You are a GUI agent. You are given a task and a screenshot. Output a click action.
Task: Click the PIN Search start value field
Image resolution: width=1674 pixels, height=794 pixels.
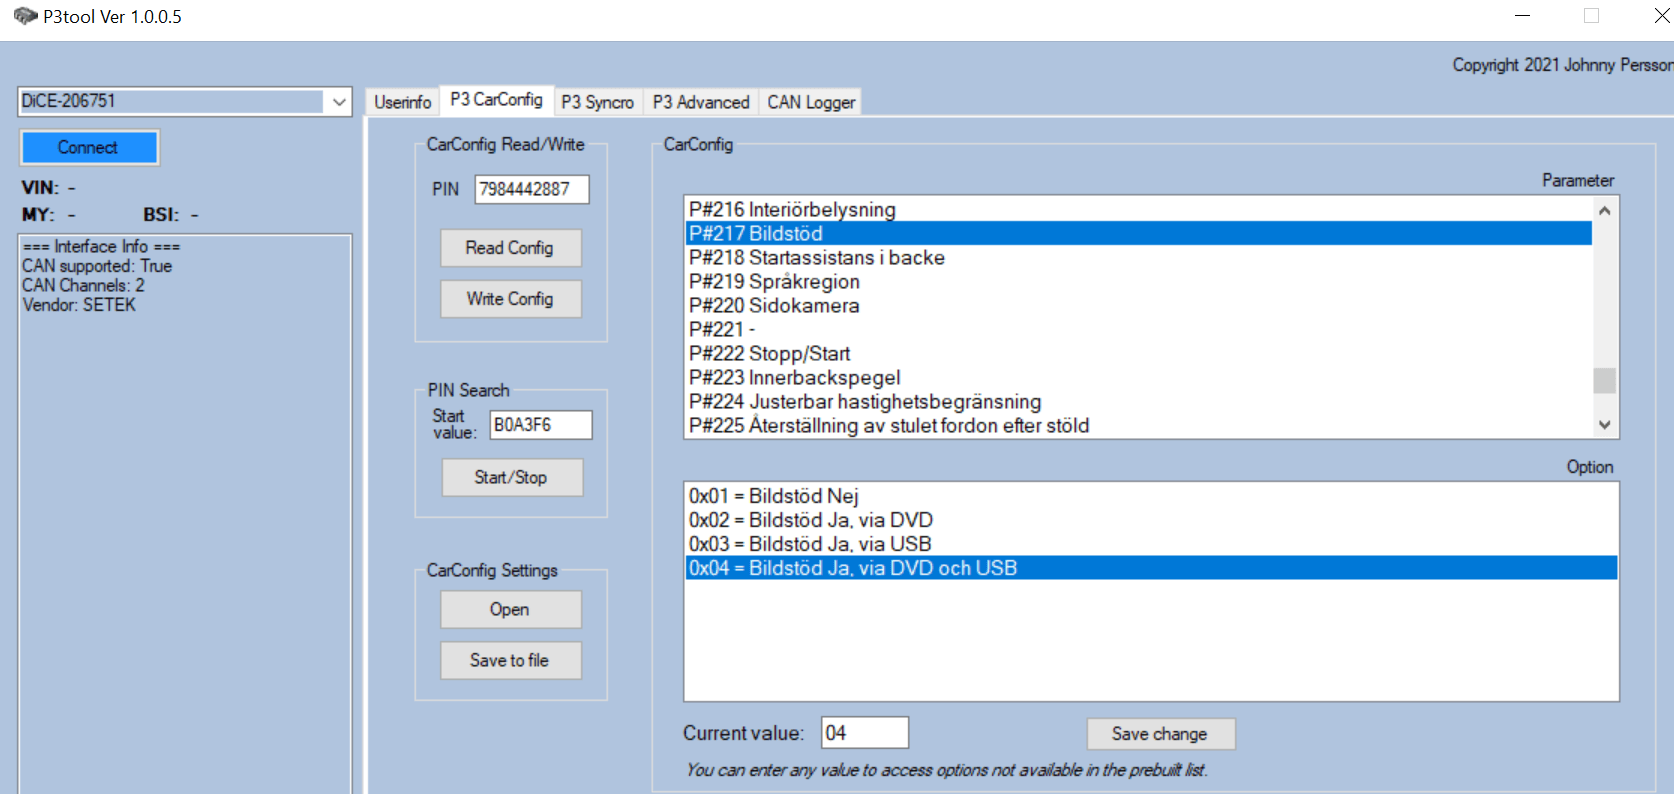click(x=540, y=425)
